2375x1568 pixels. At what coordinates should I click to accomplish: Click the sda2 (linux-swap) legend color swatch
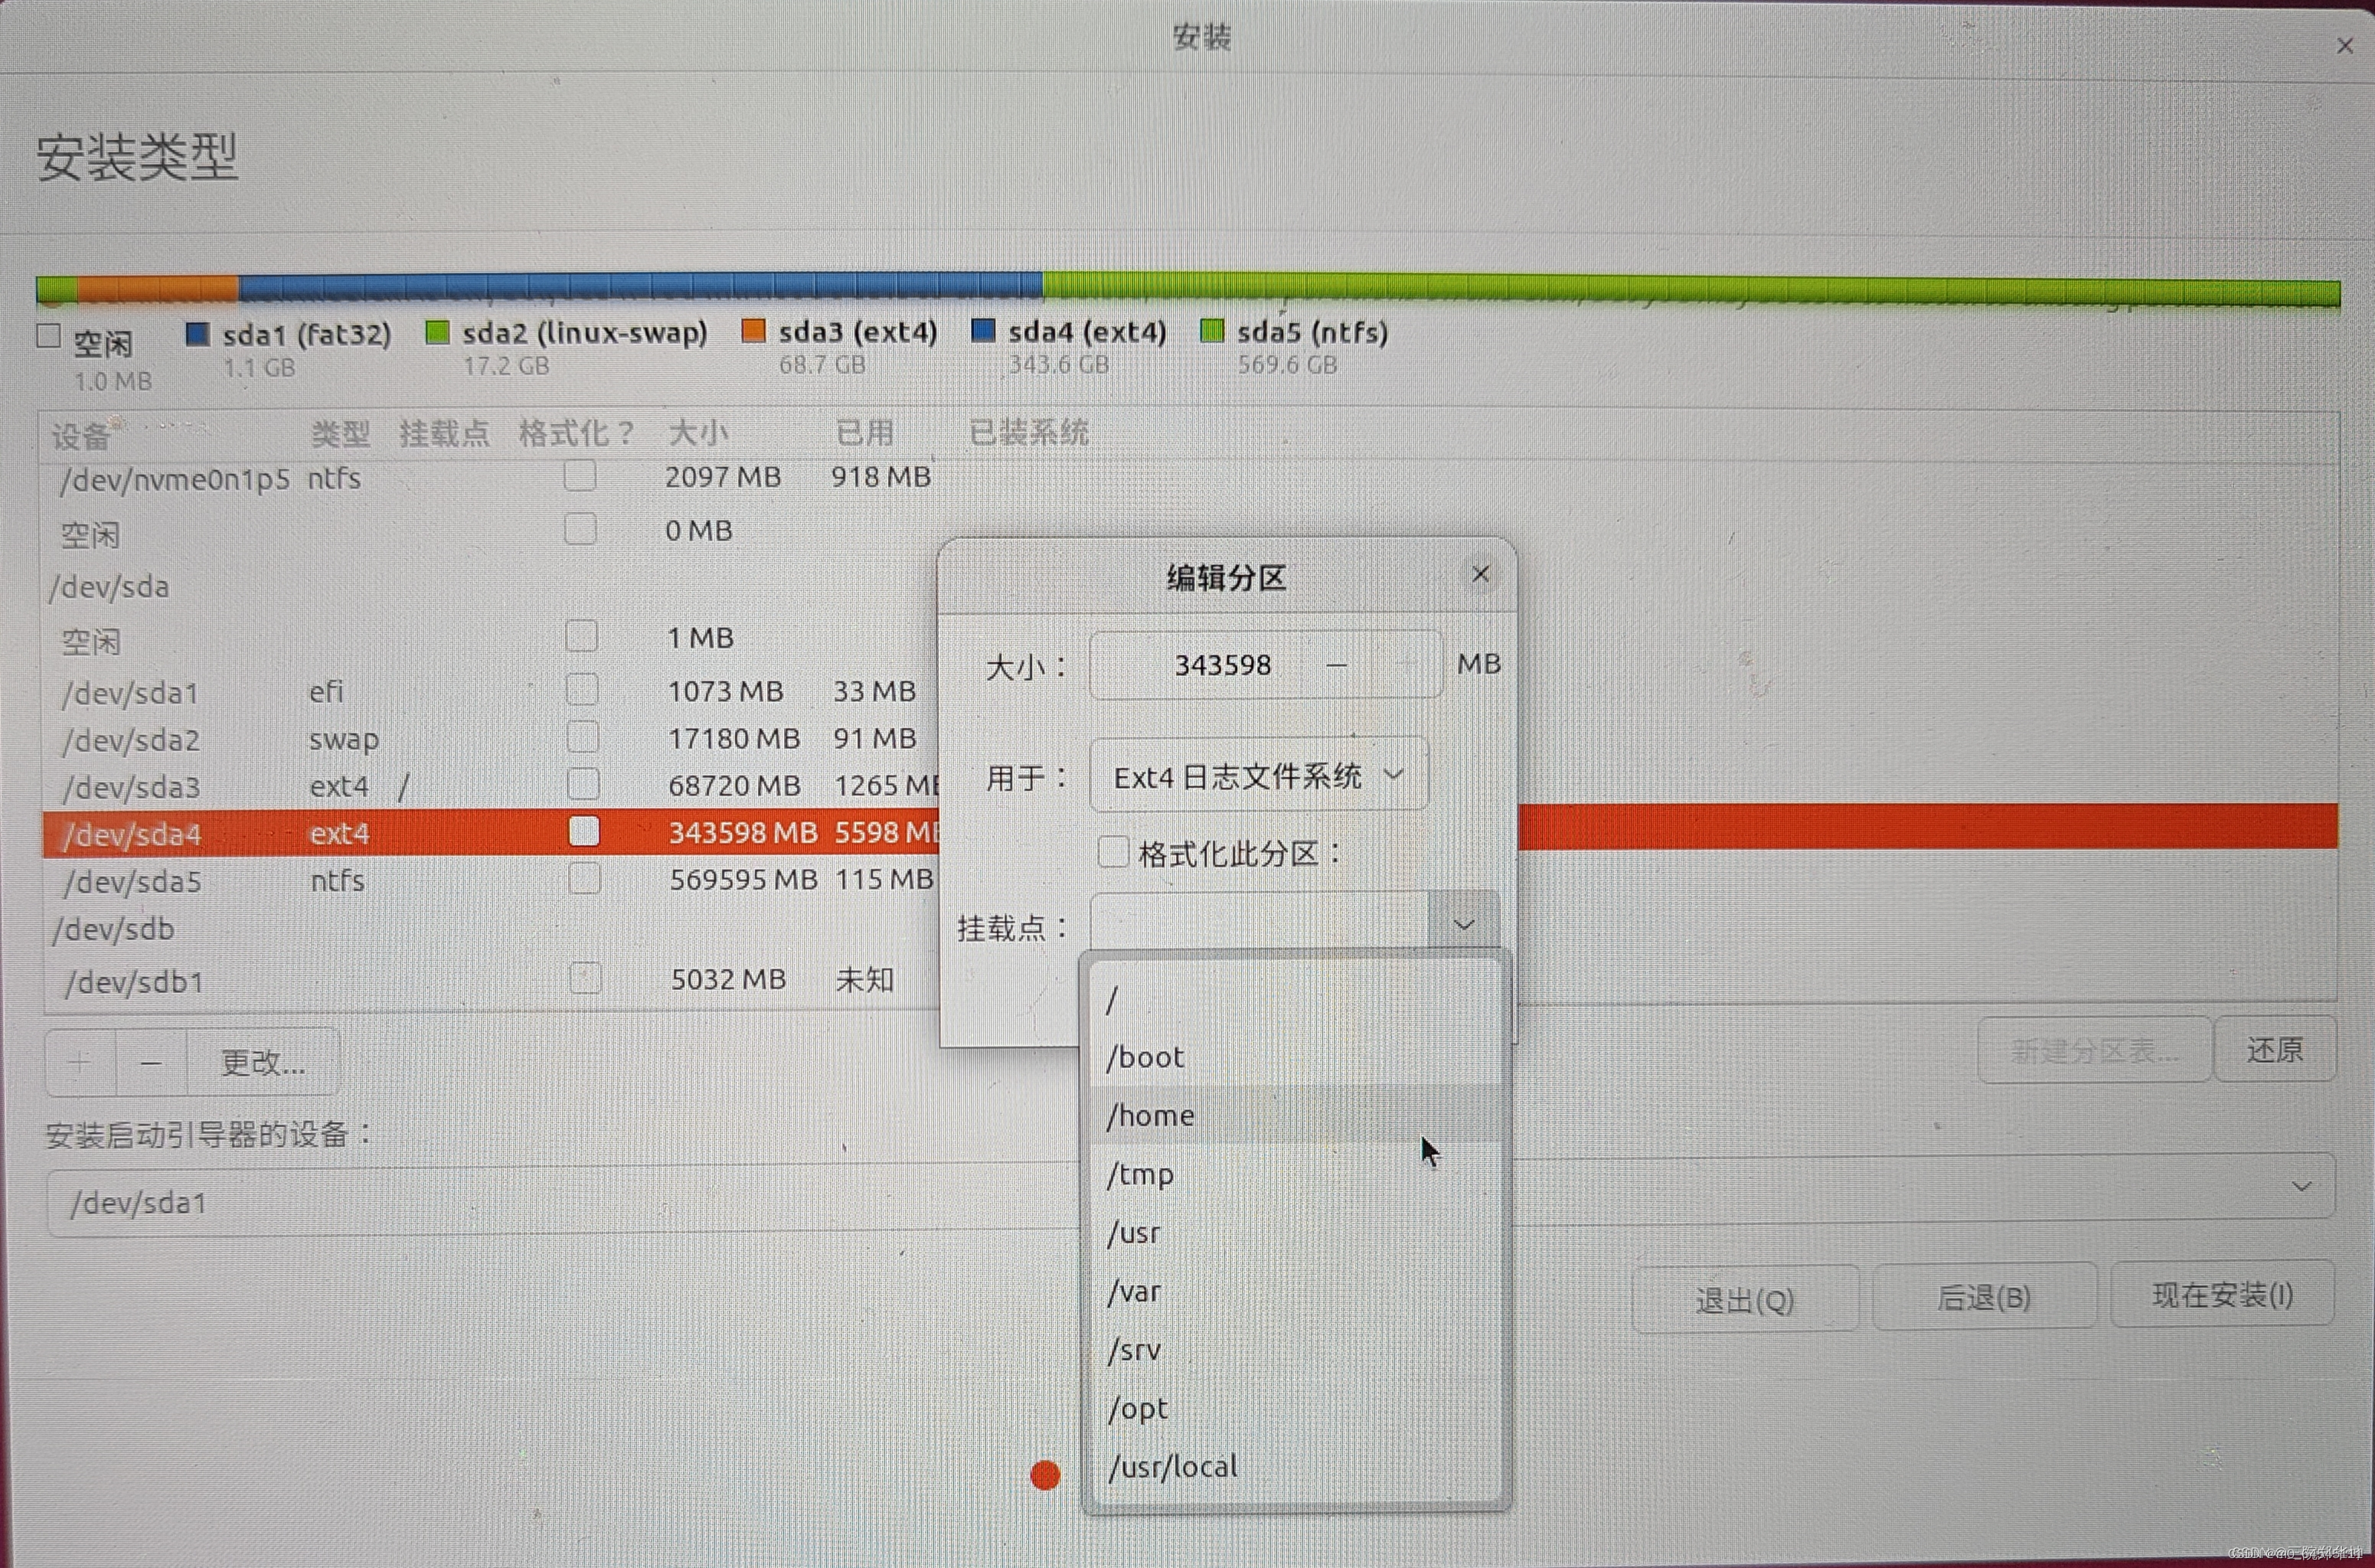(x=437, y=333)
